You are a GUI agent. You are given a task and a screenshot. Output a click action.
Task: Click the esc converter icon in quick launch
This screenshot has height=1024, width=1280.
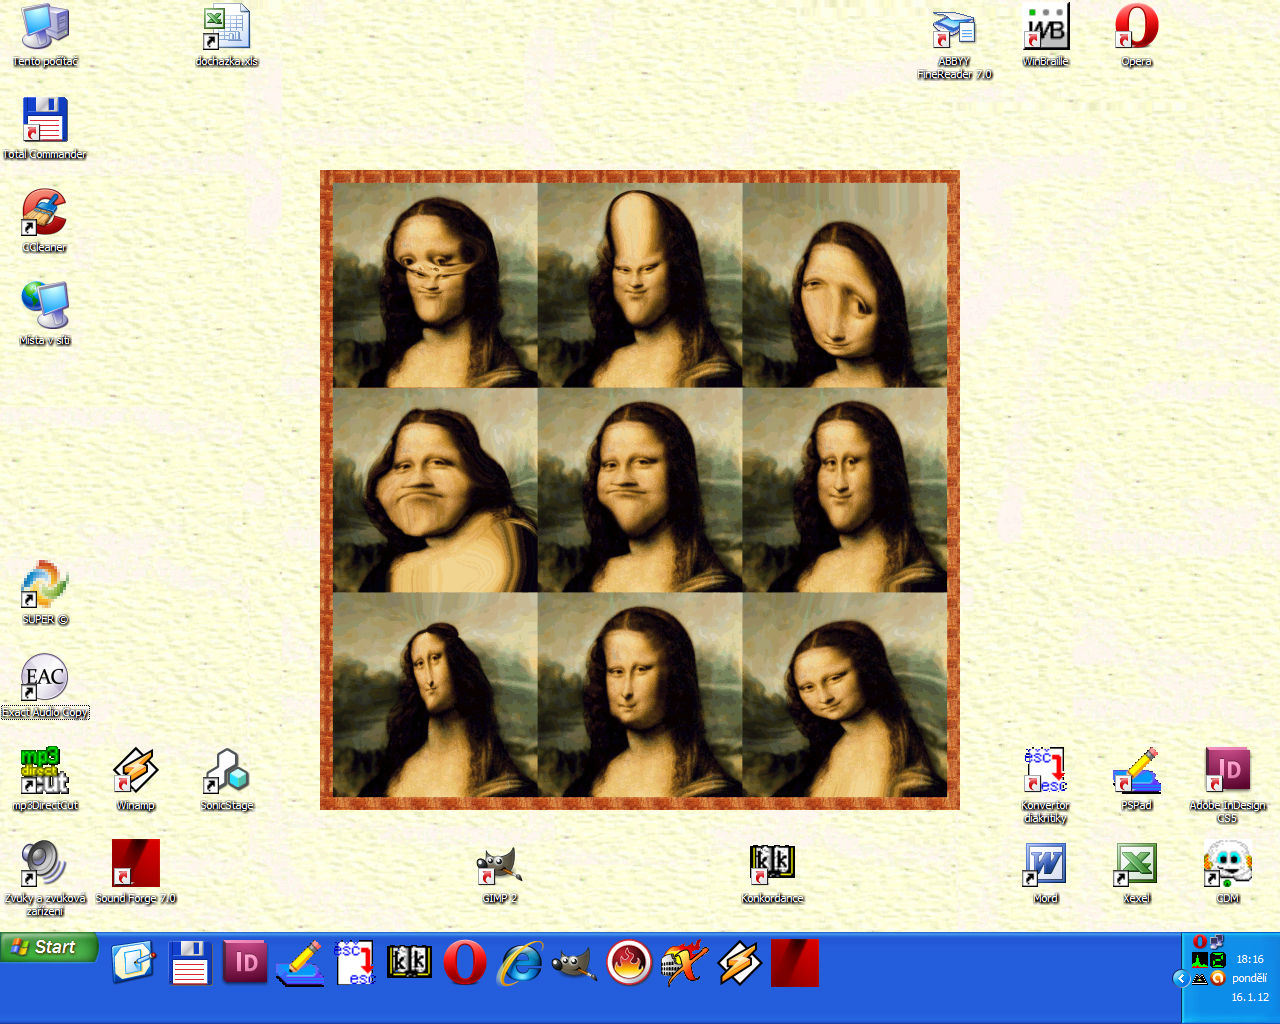355,963
